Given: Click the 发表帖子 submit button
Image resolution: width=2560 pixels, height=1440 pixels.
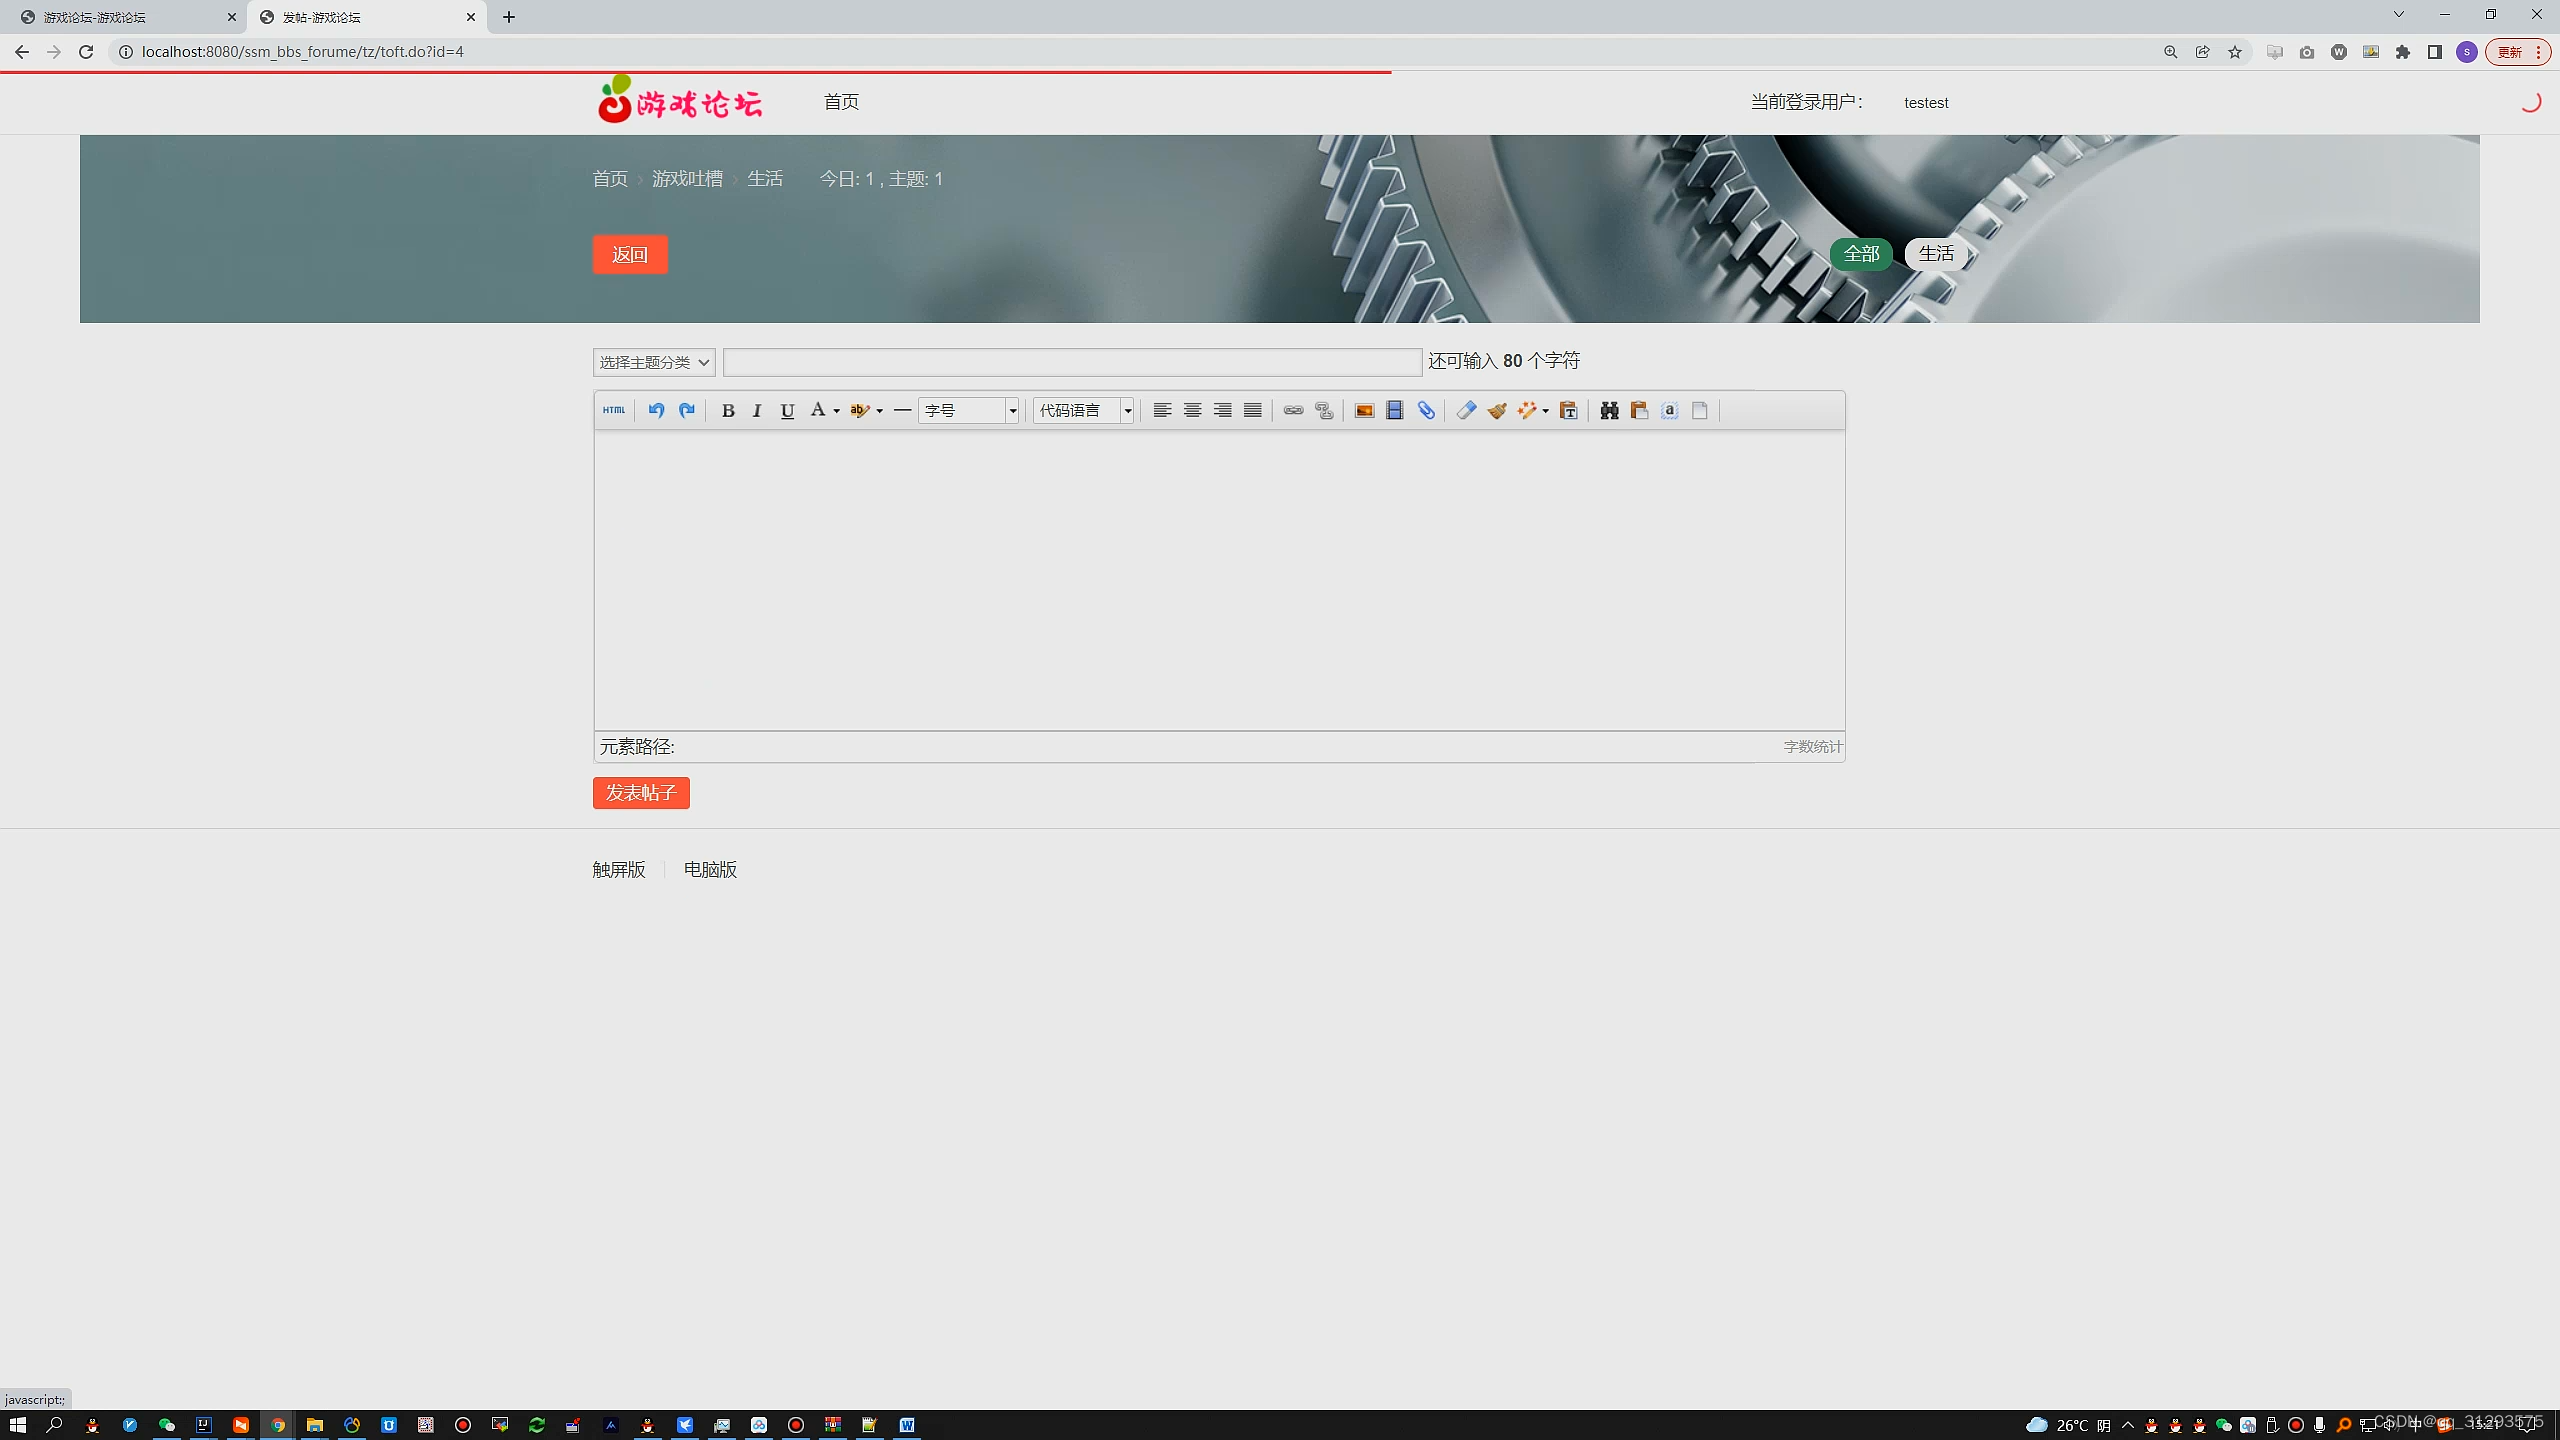Looking at the screenshot, I should click(641, 793).
